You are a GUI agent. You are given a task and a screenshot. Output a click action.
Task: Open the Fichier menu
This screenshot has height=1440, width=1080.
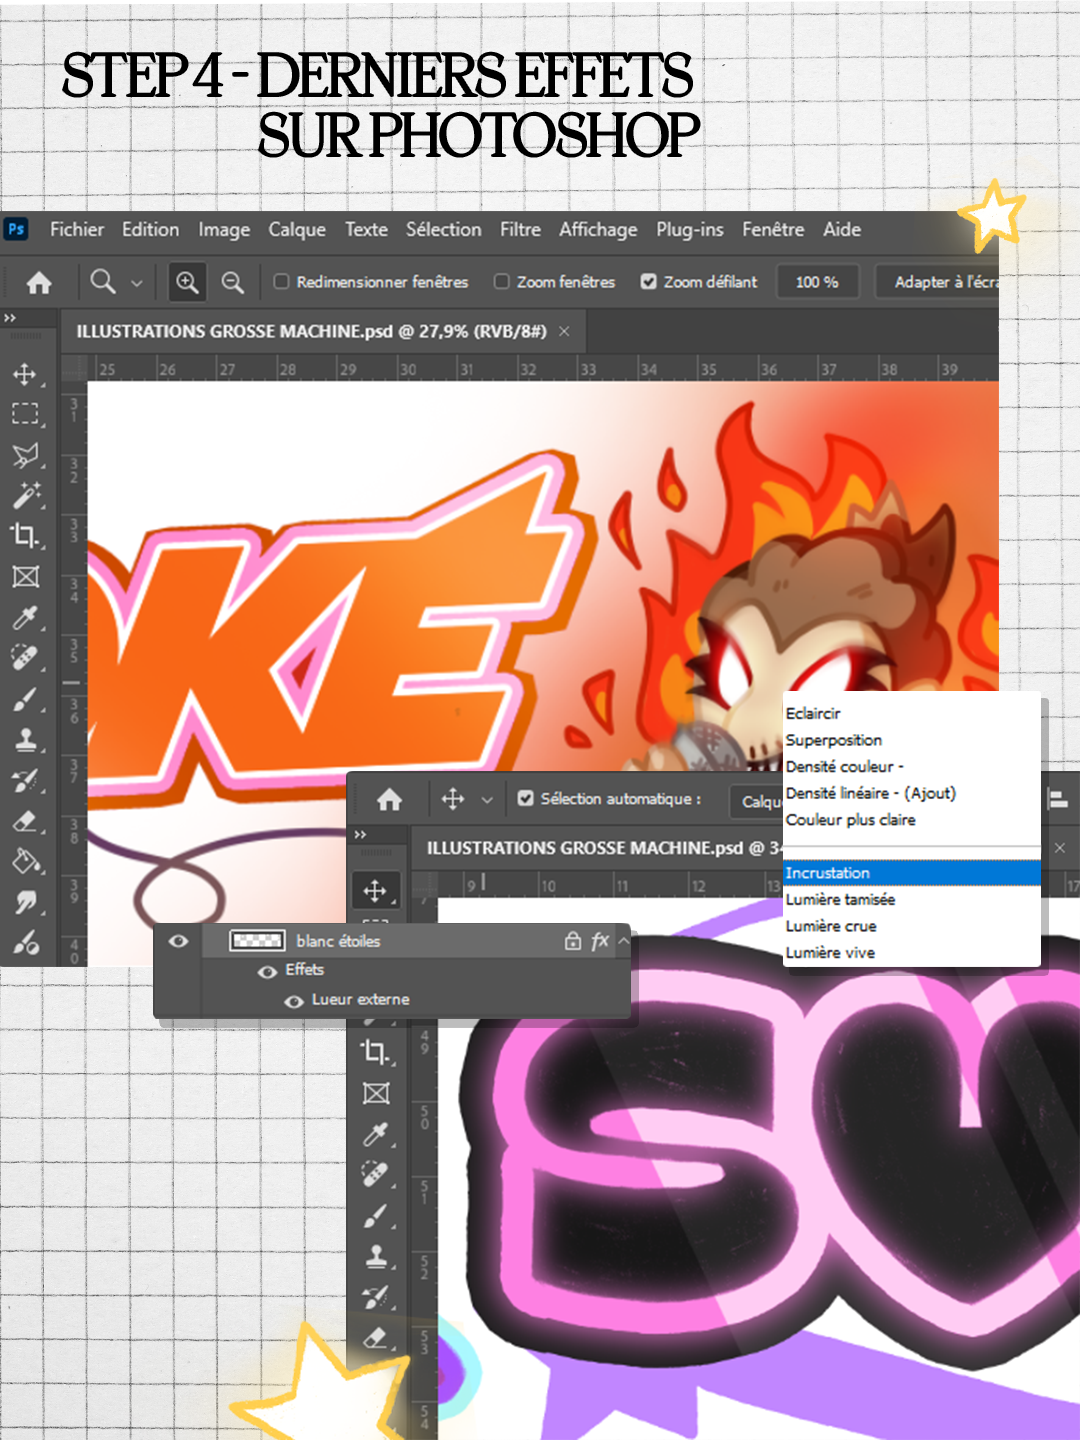77,229
